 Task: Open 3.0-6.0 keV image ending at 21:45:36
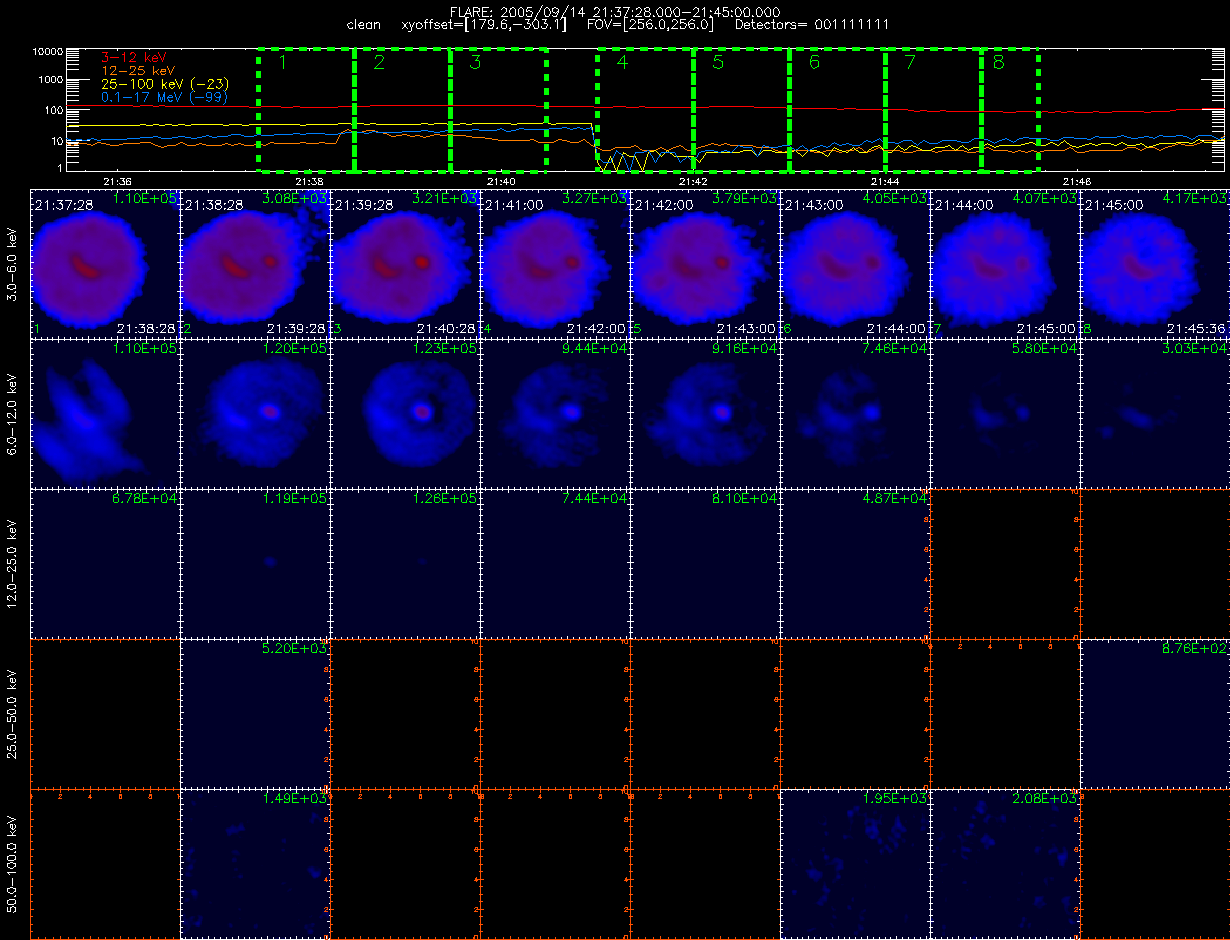pyautogui.click(x=1155, y=263)
